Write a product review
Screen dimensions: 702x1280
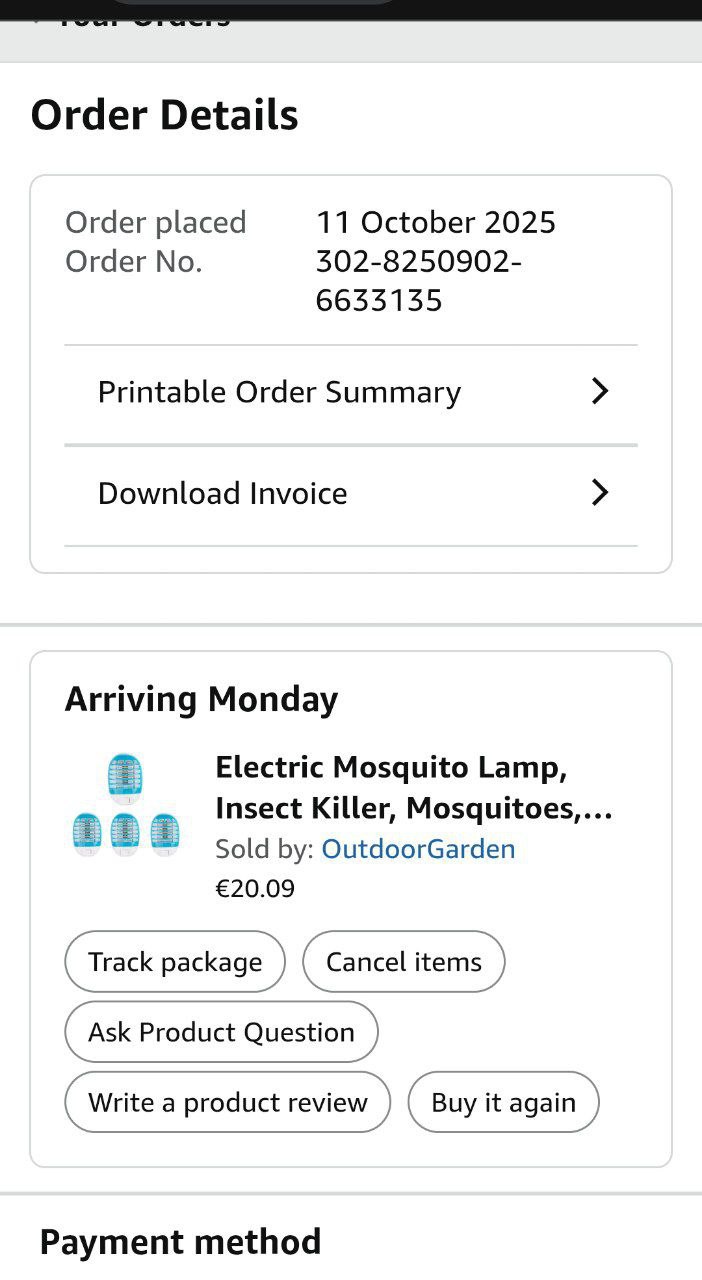pyautogui.click(x=228, y=1102)
